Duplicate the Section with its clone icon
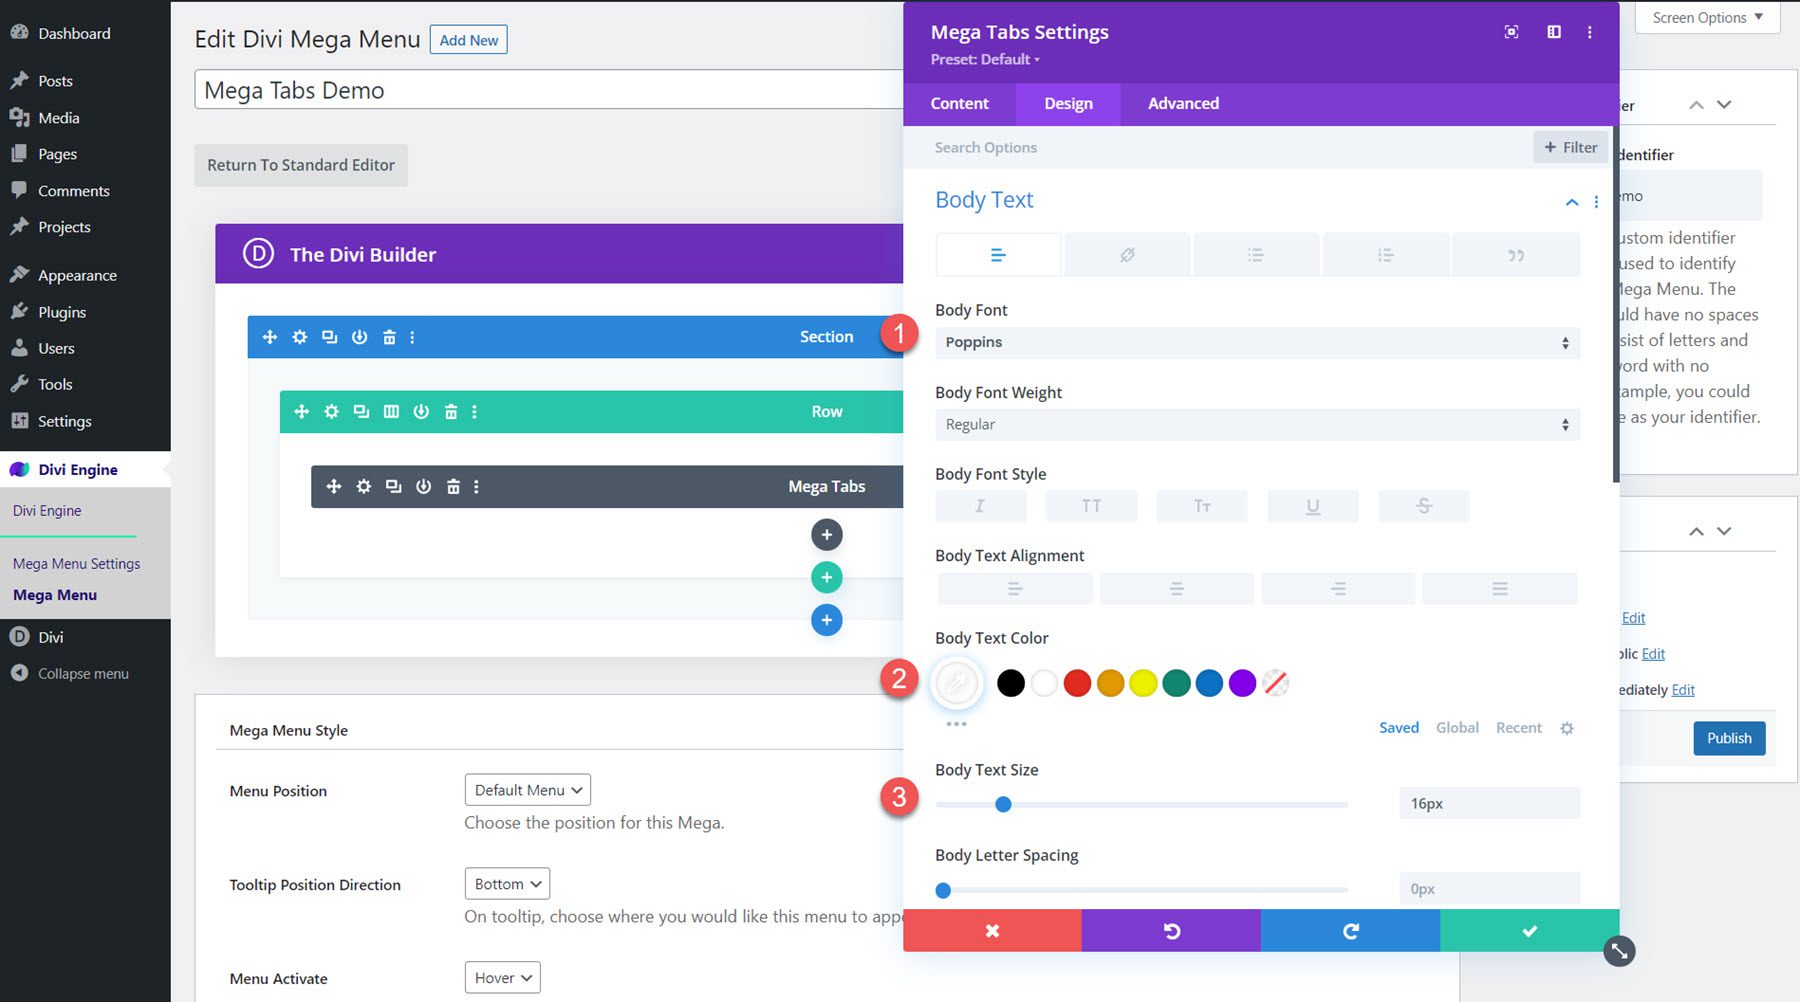 pos(329,337)
